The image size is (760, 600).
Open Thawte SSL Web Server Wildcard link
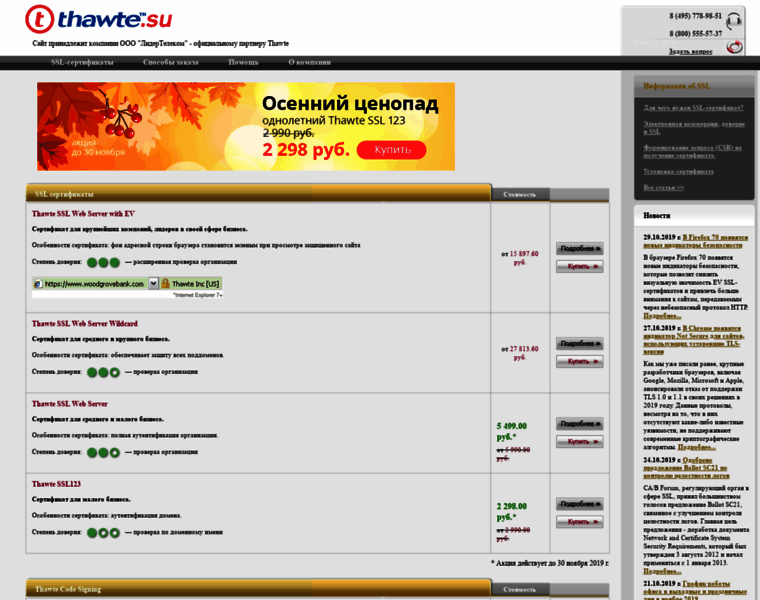85,324
